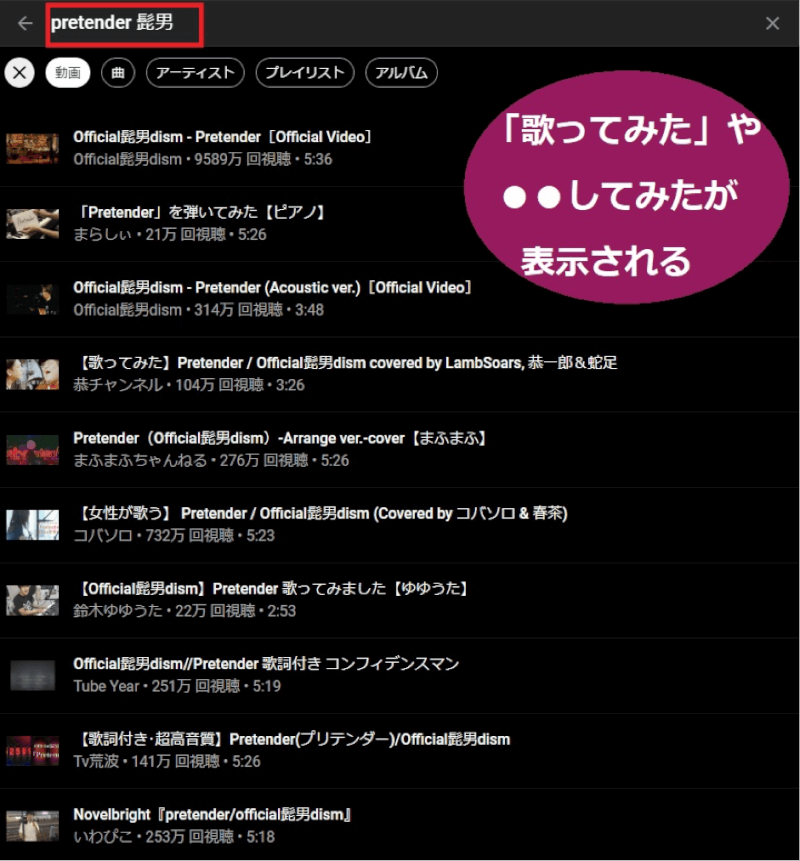Play ゆゆうた's Pretender 歌ってみました title
Image resolution: width=800 pixels, height=861 pixels.
pos(270,589)
